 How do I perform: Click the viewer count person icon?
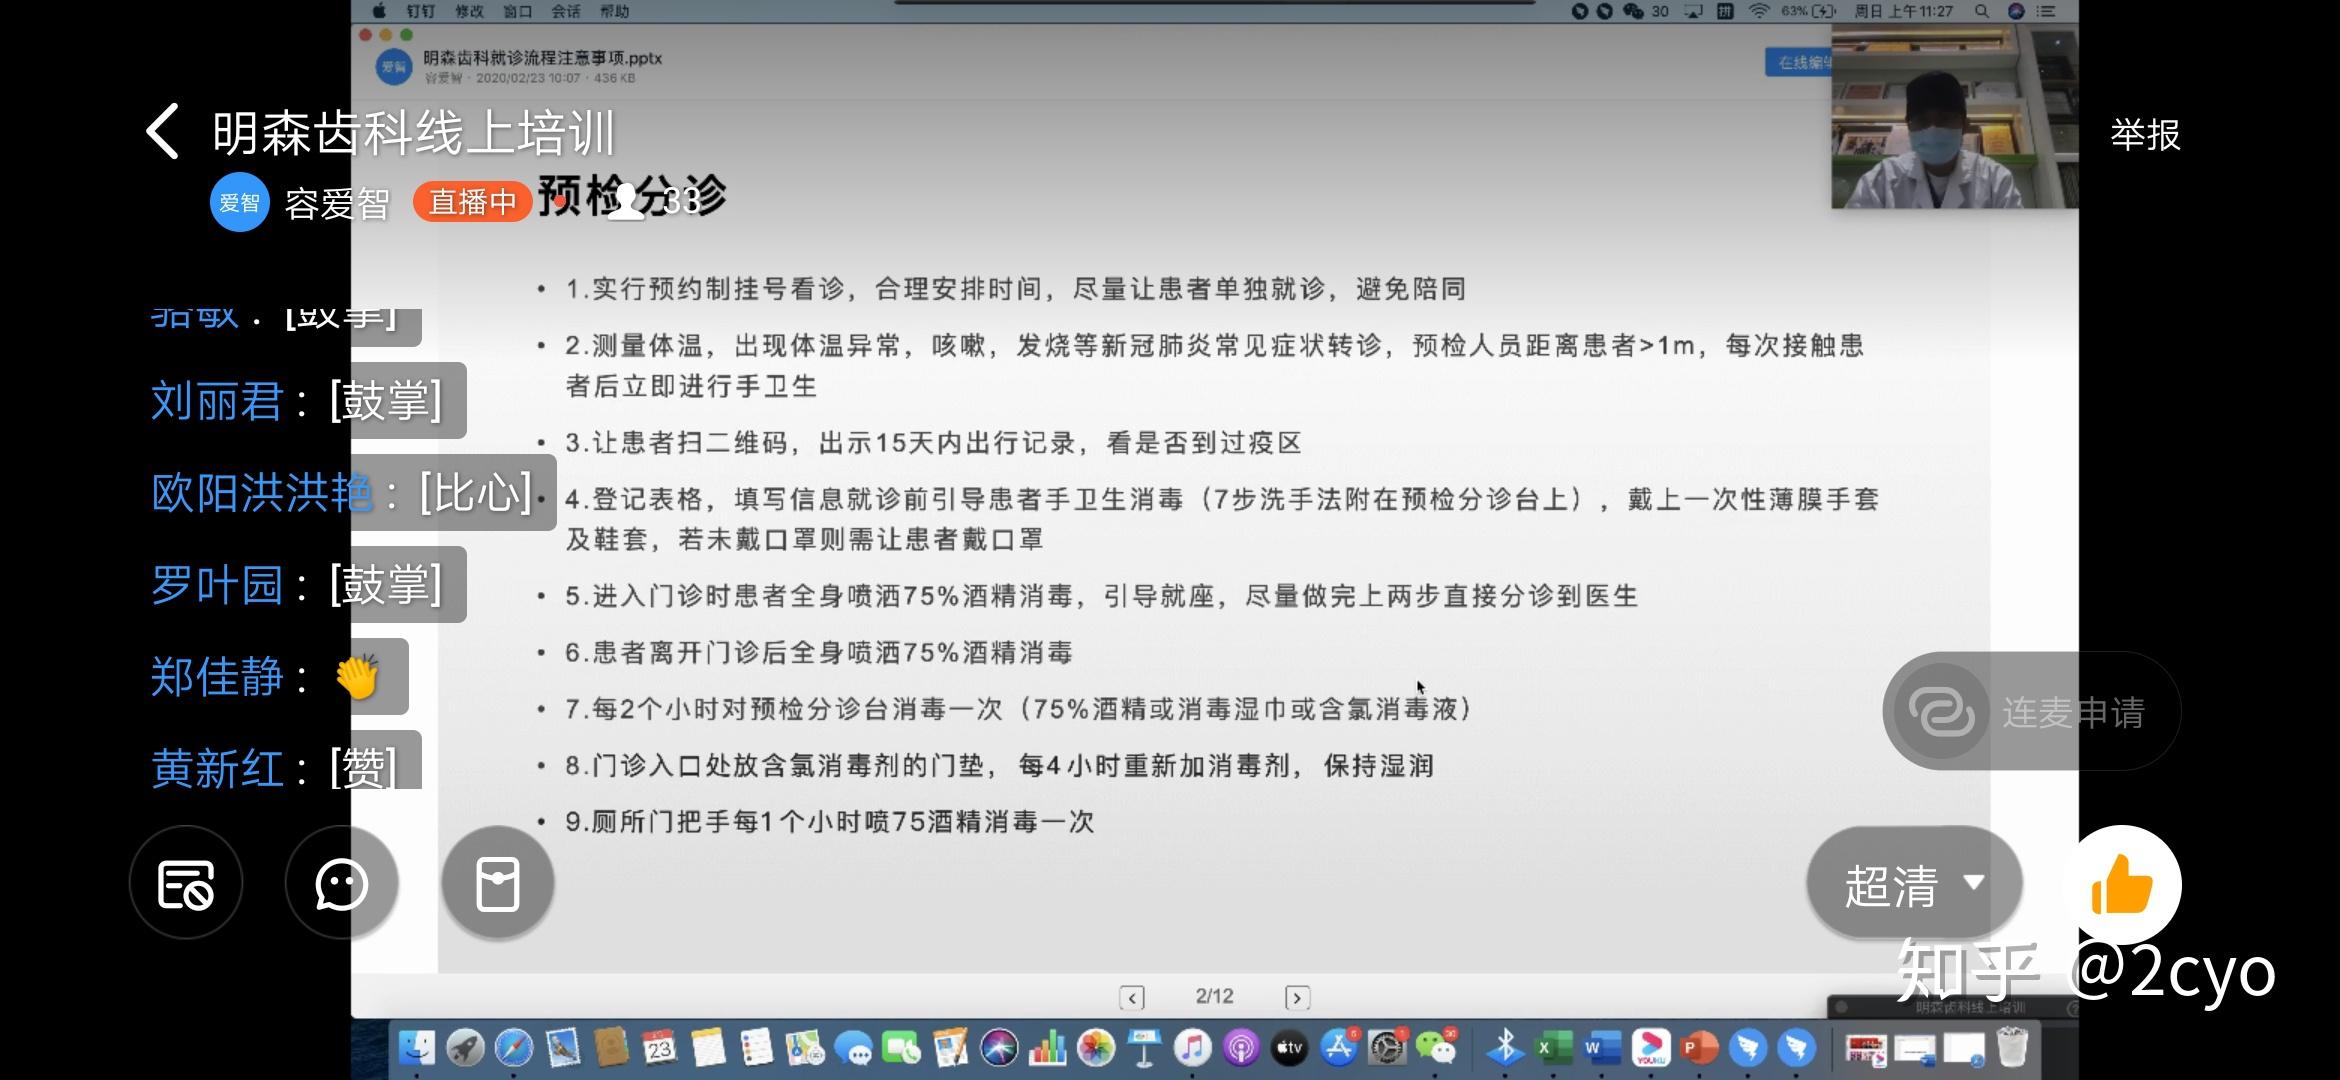tap(626, 201)
